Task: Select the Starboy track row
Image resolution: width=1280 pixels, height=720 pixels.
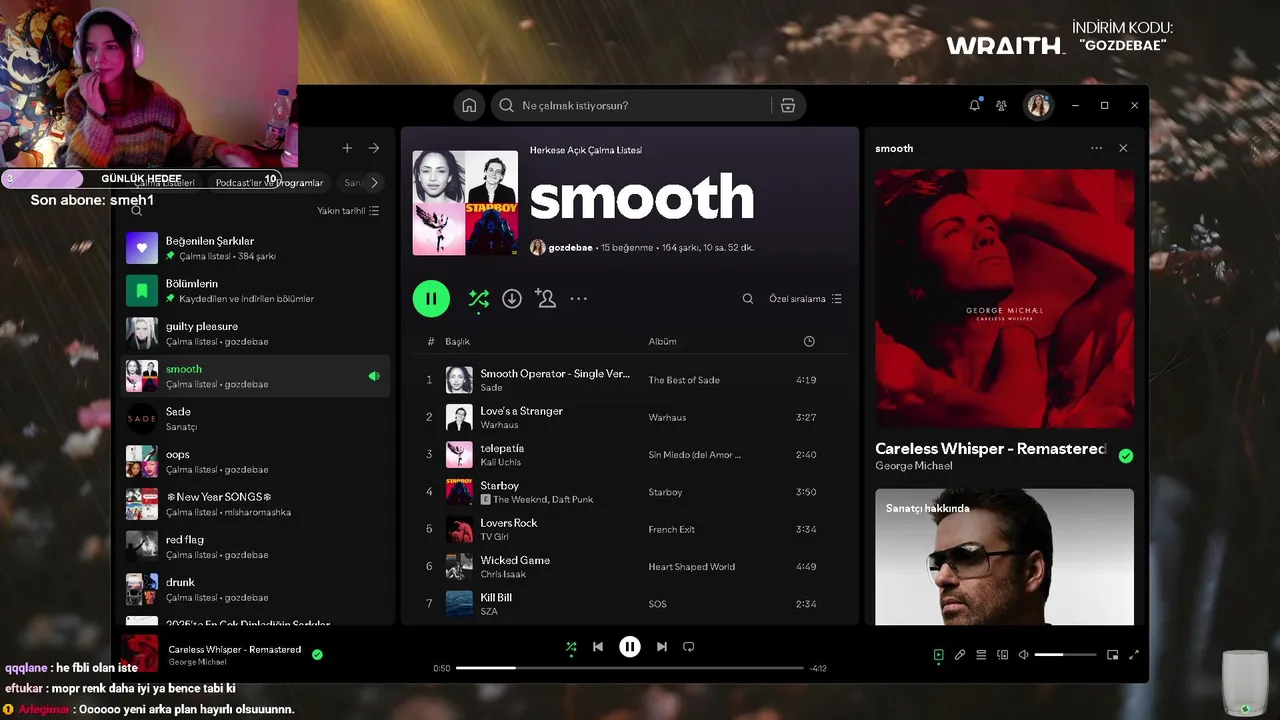Action: click(631, 492)
